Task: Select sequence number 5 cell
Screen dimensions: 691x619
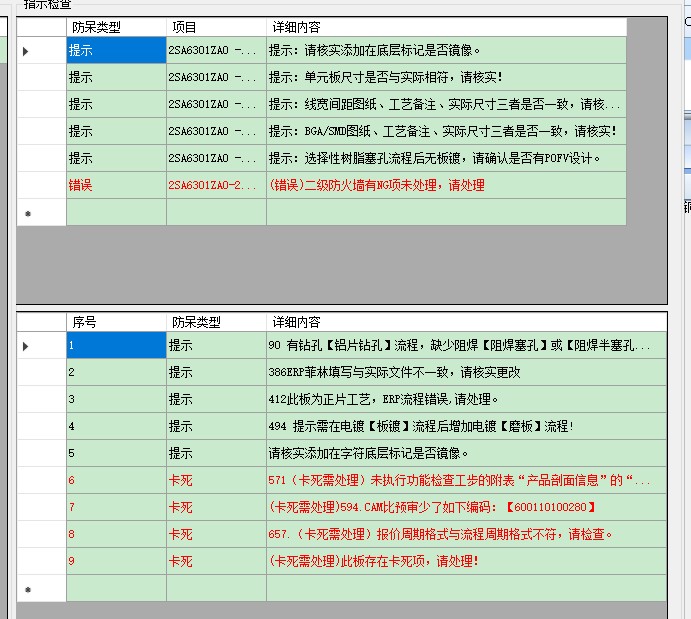Action: click(x=116, y=453)
